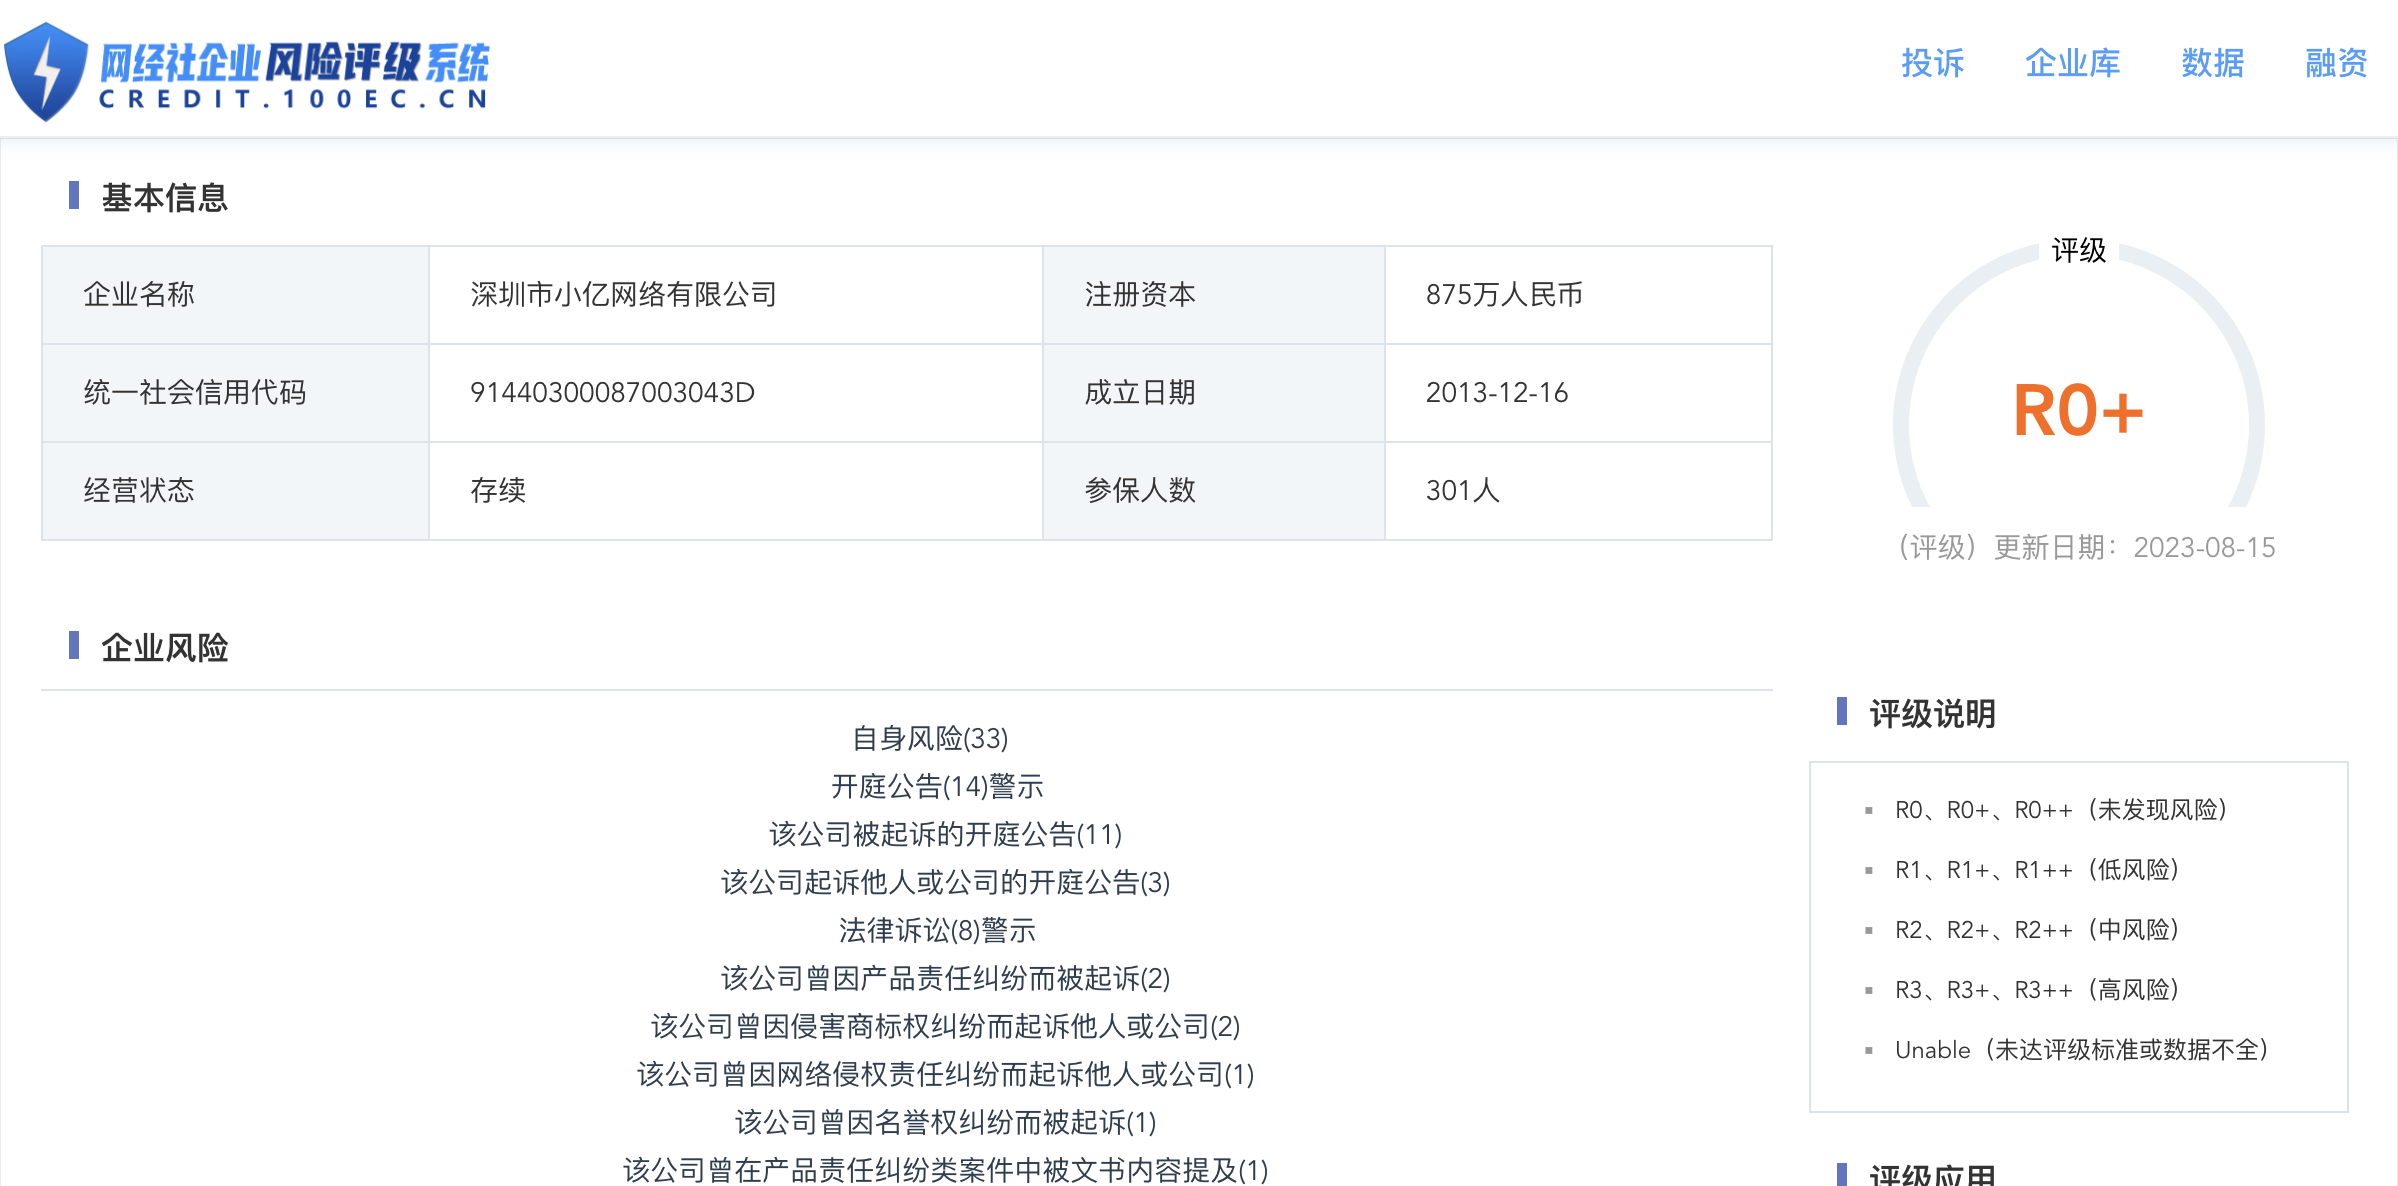Viewport: 2398px width, 1186px height.
Task: Click the 网经社企业风险评级系统 site title
Action: pyautogui.click(x=294, y=63)
